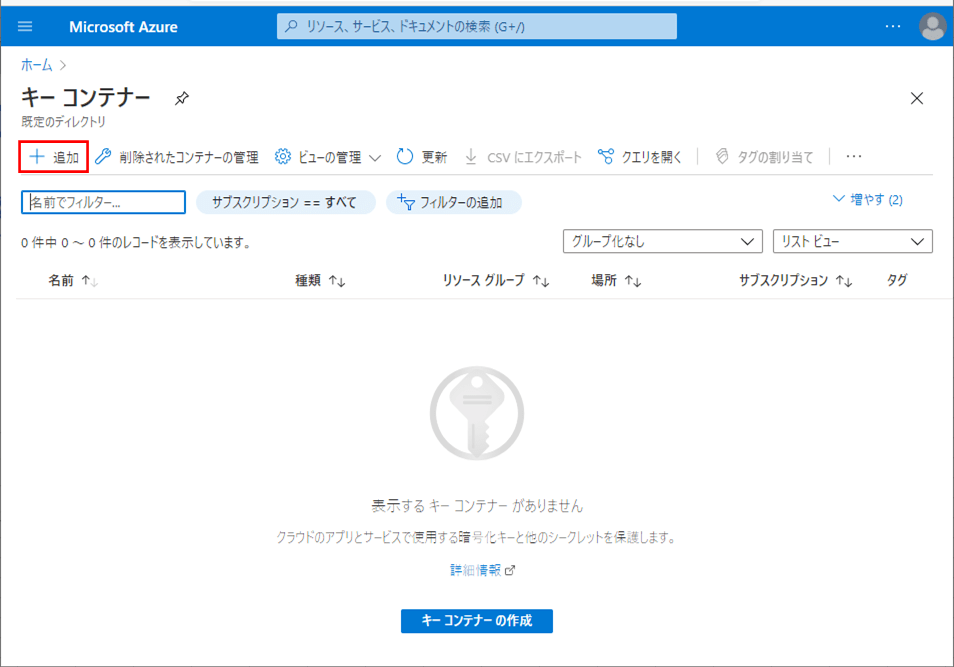Click the 更新 refresh icon

(x=405, y=157)
